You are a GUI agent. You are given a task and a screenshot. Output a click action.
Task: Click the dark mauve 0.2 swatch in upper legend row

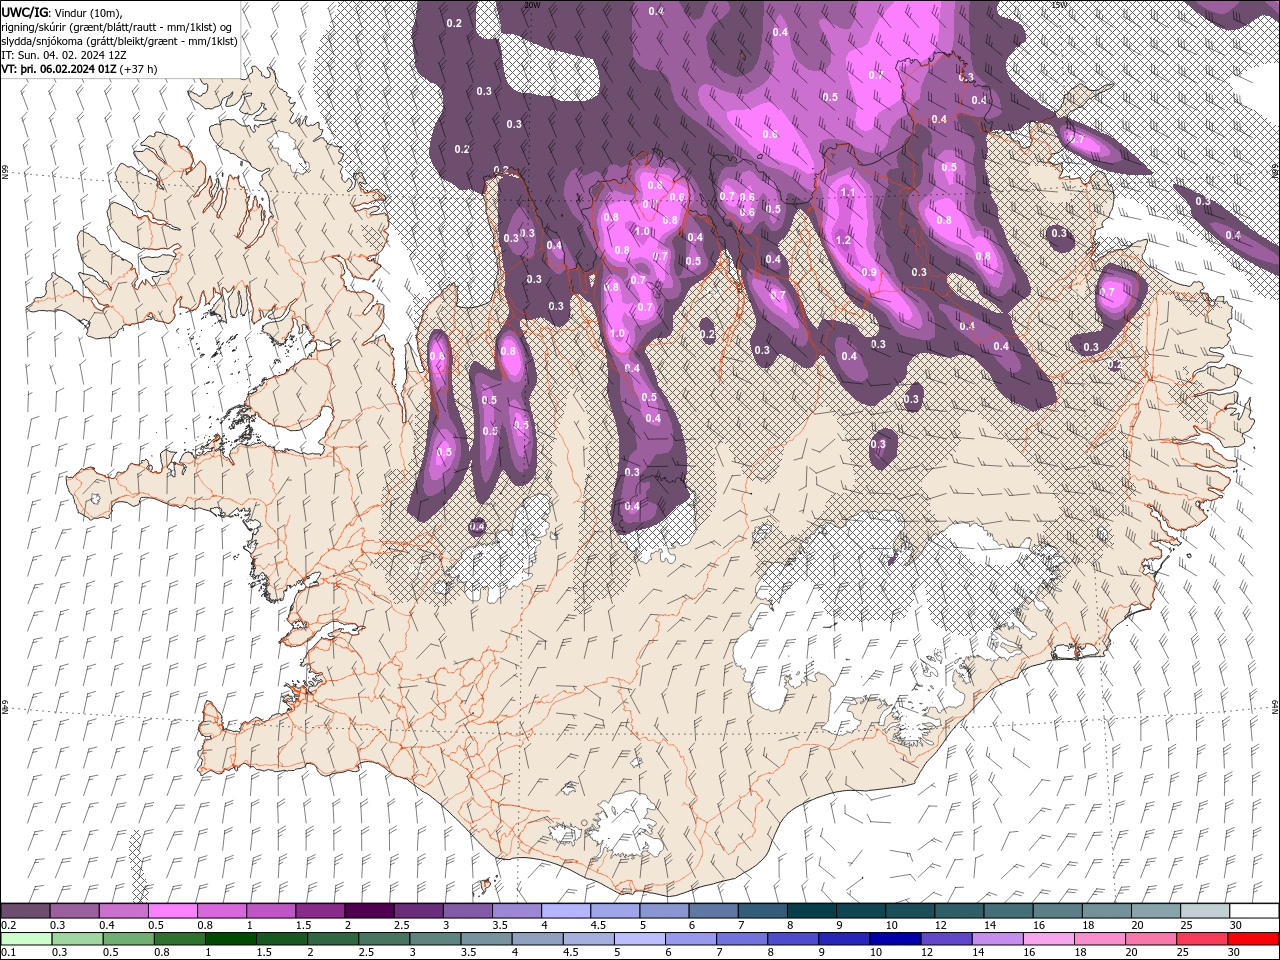(26, 910)
